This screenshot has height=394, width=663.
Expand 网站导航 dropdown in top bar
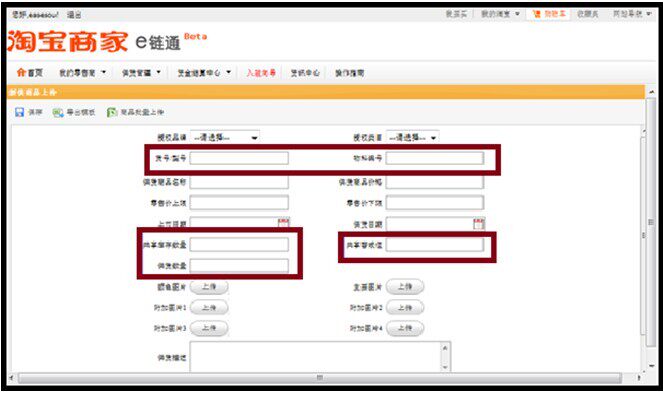tap(649, 14)
